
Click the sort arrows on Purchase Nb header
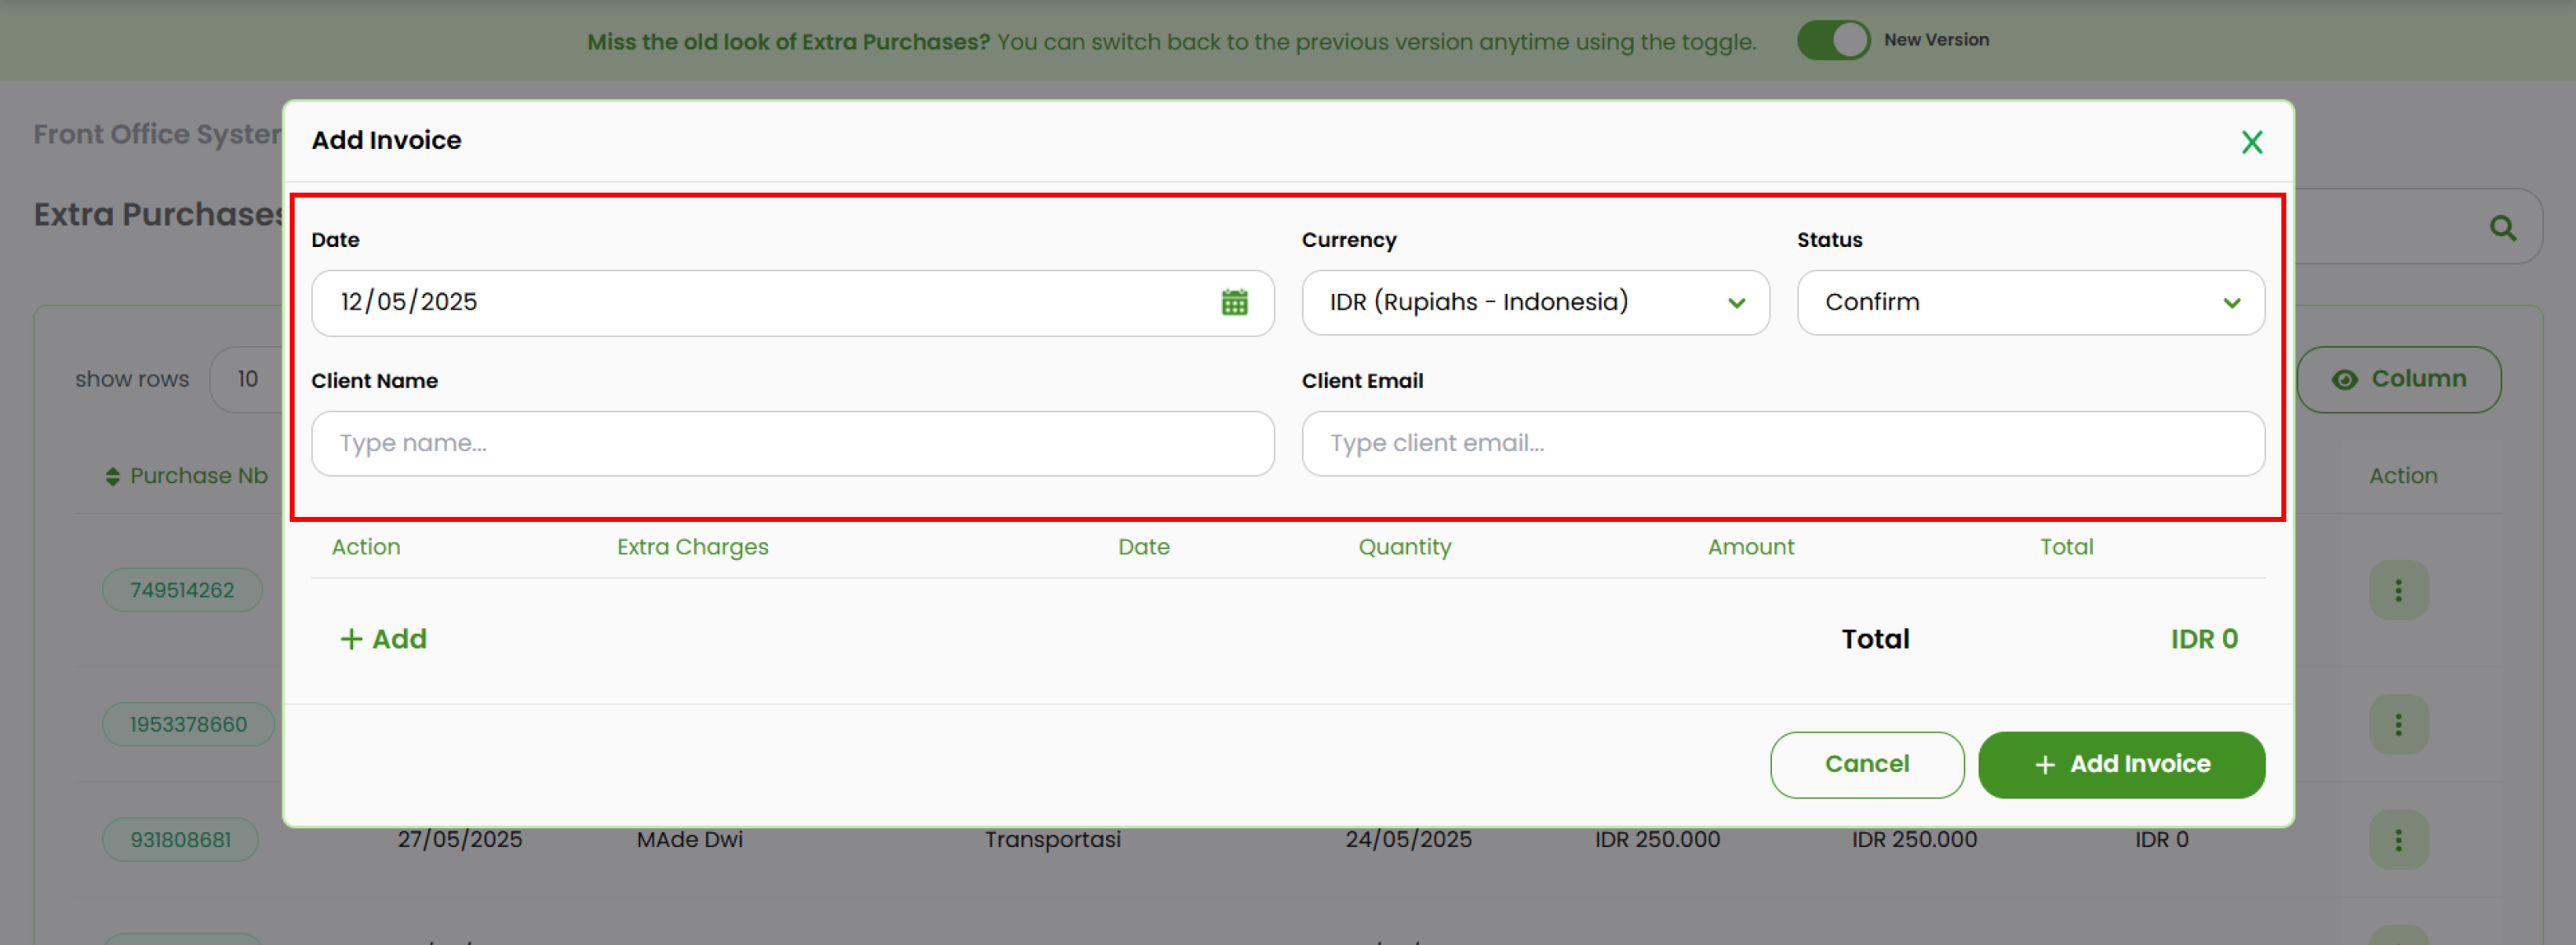point(112,475)
